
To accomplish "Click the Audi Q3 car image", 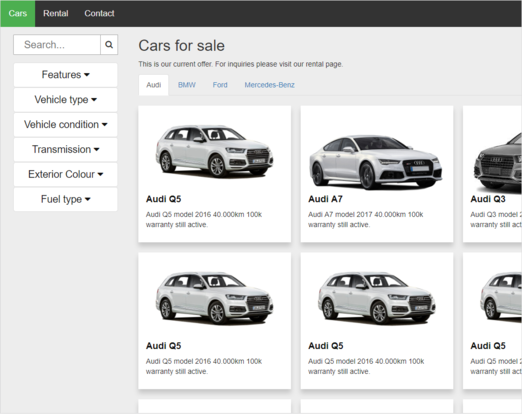I will coord(498,162).
